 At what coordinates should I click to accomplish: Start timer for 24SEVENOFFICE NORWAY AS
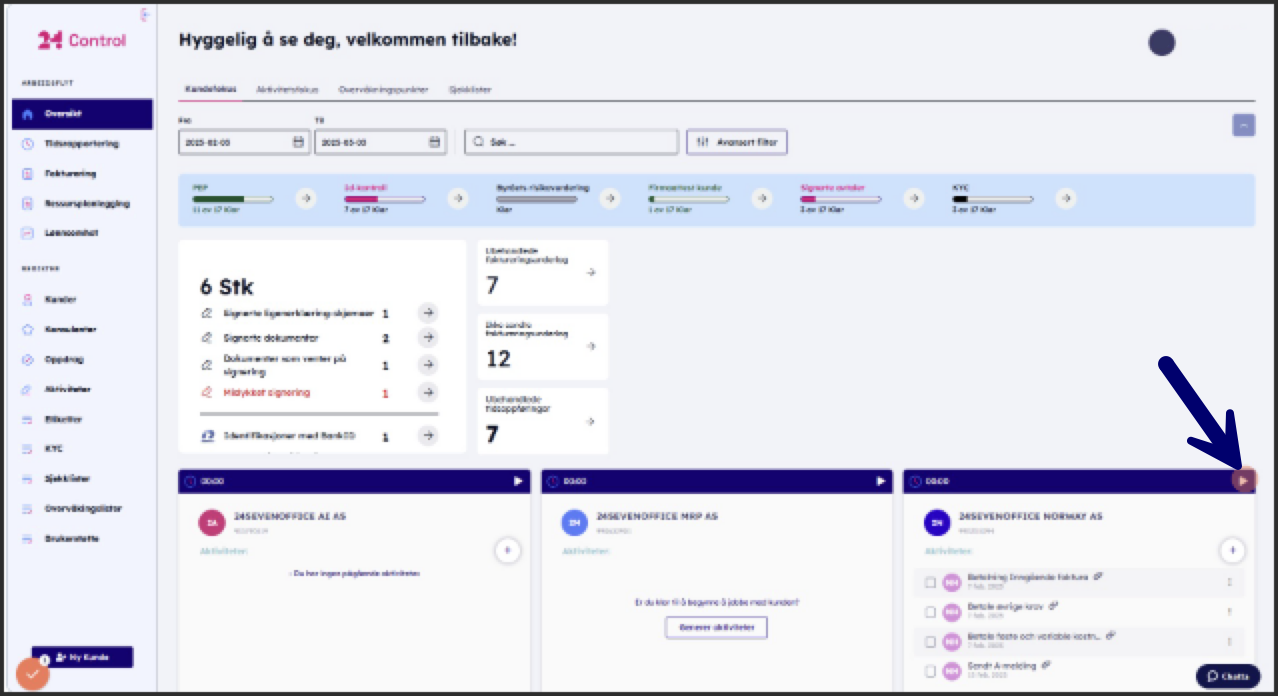coord(1243,481)
